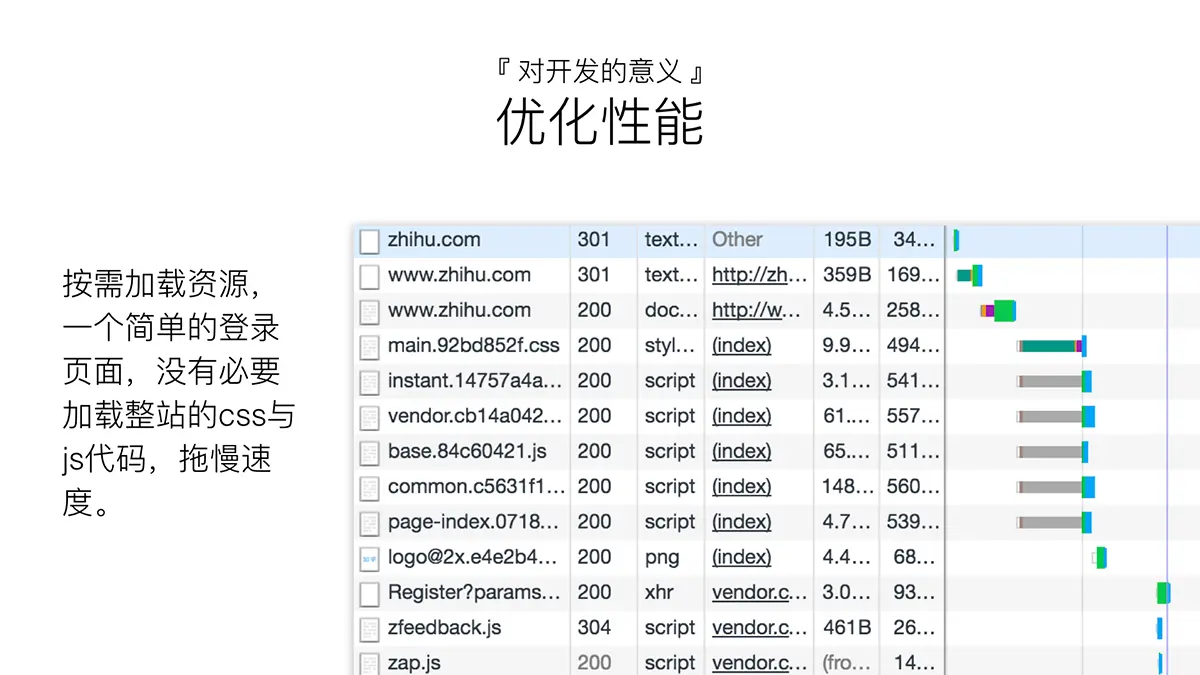Open the (index) initiator for base.84c60421.js
This screenshot has height=675, width=1200.
[742, 451]
